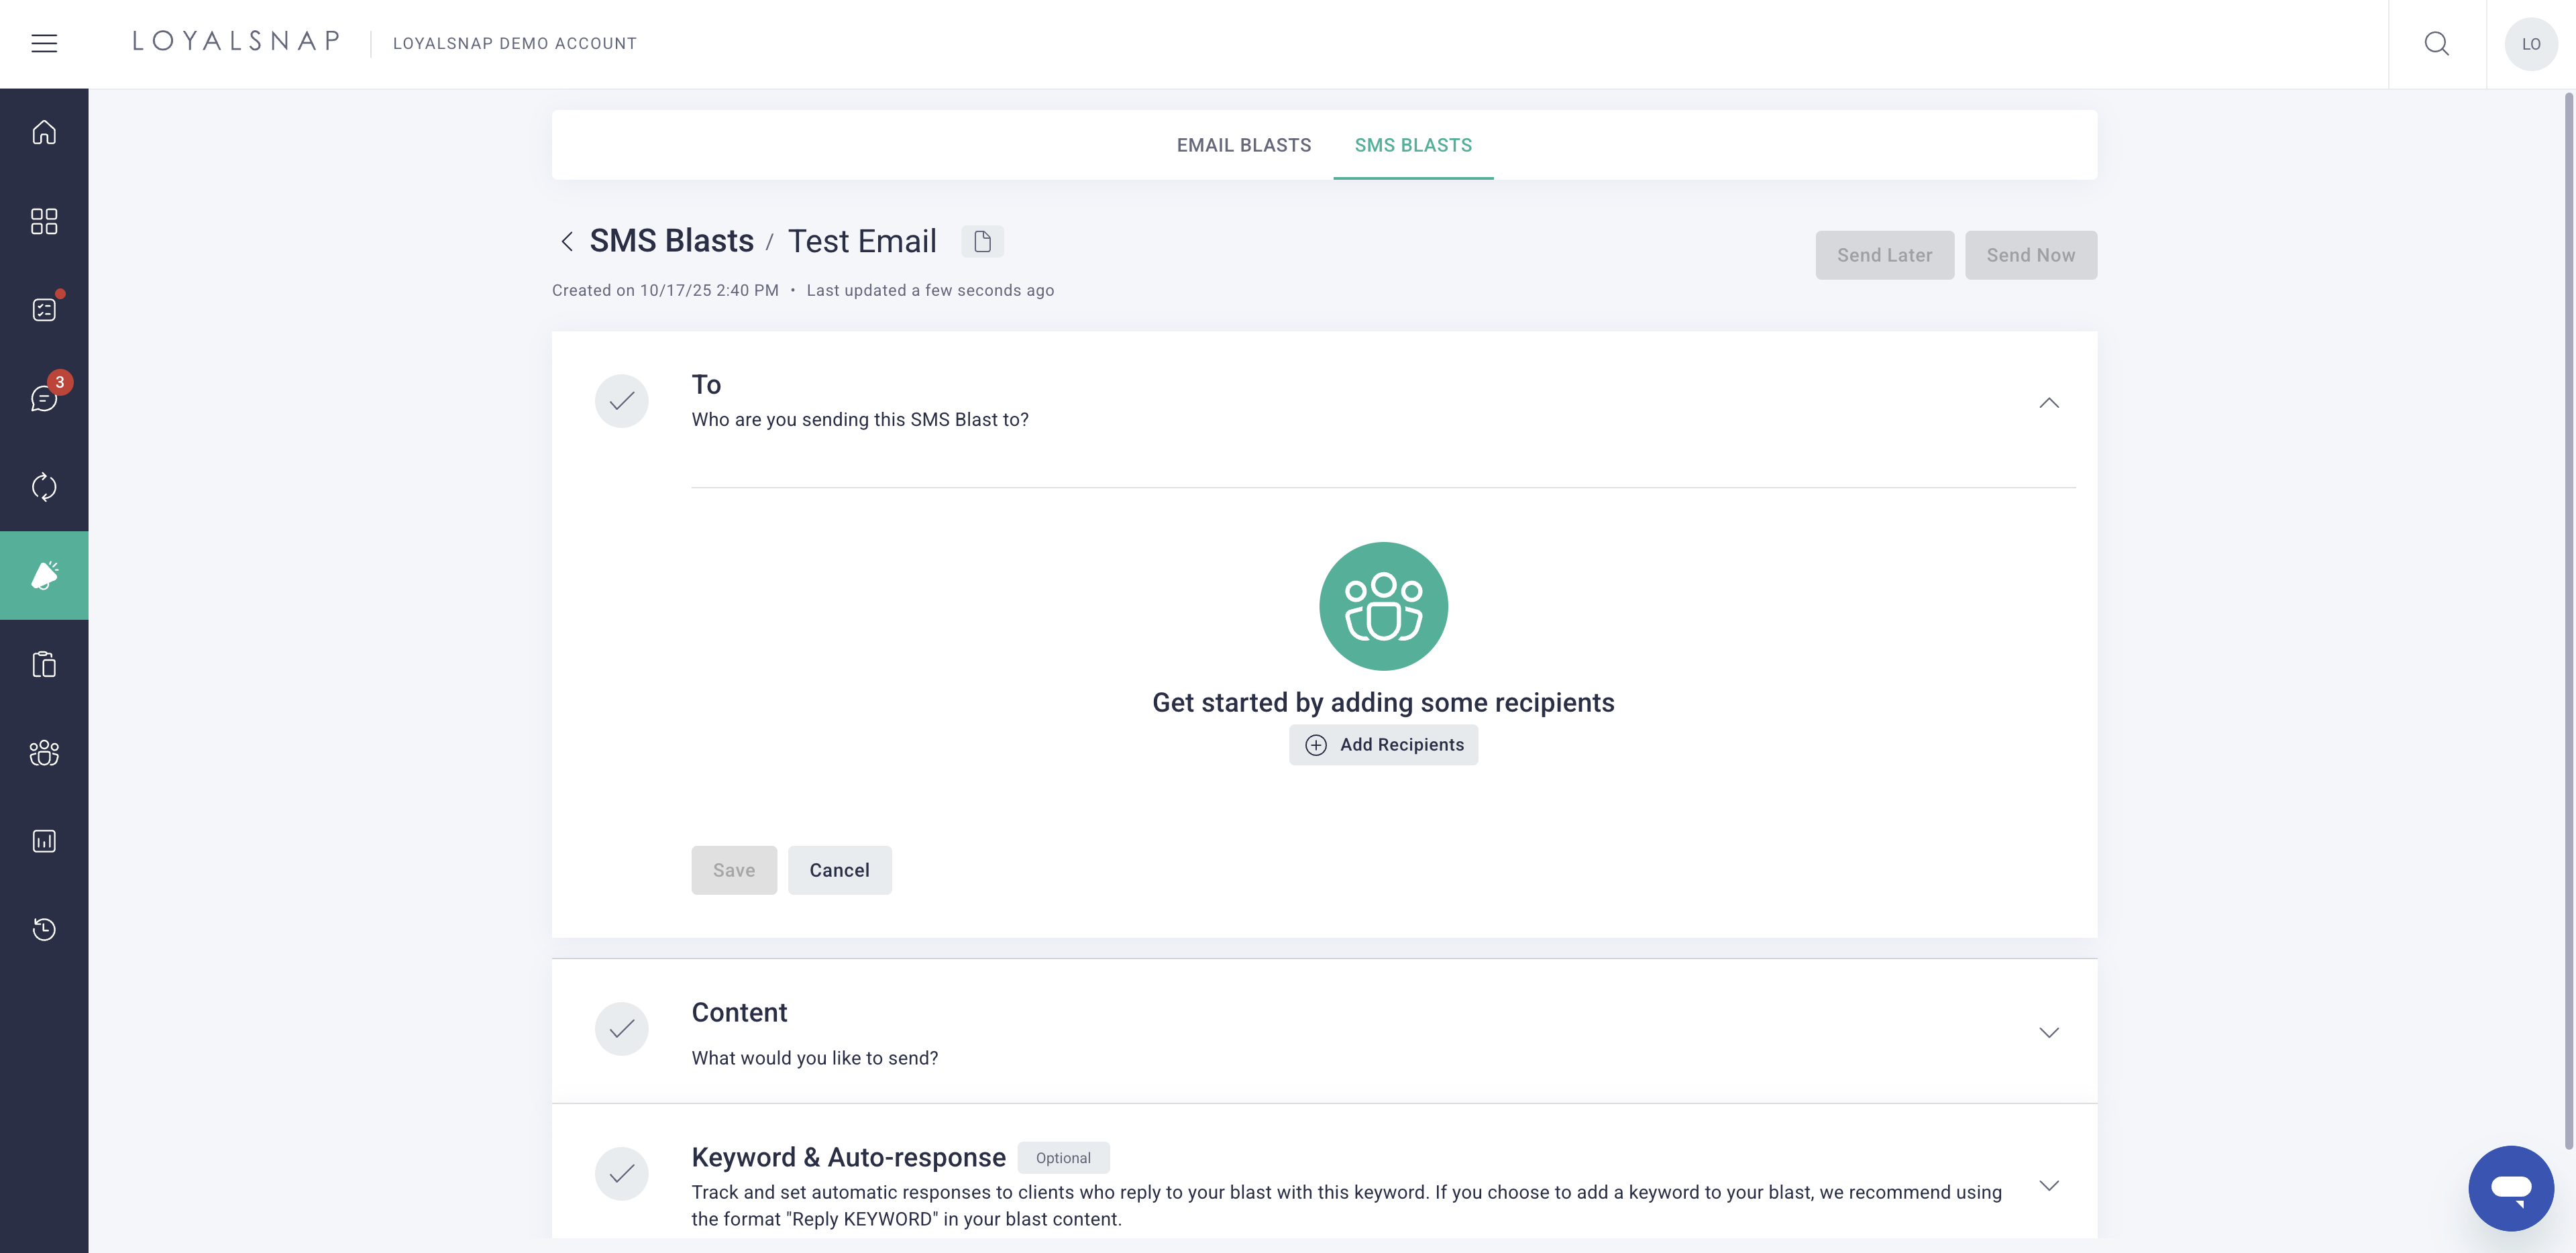
Task: Click the search magnifier icon
Action: point(2436,43)
